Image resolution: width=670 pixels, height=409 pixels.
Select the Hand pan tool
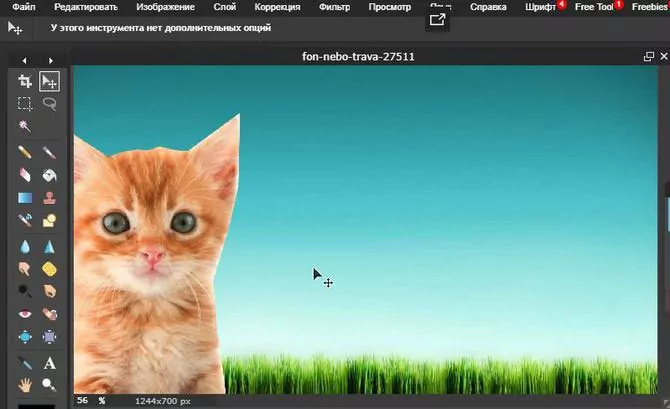[25, 385]
